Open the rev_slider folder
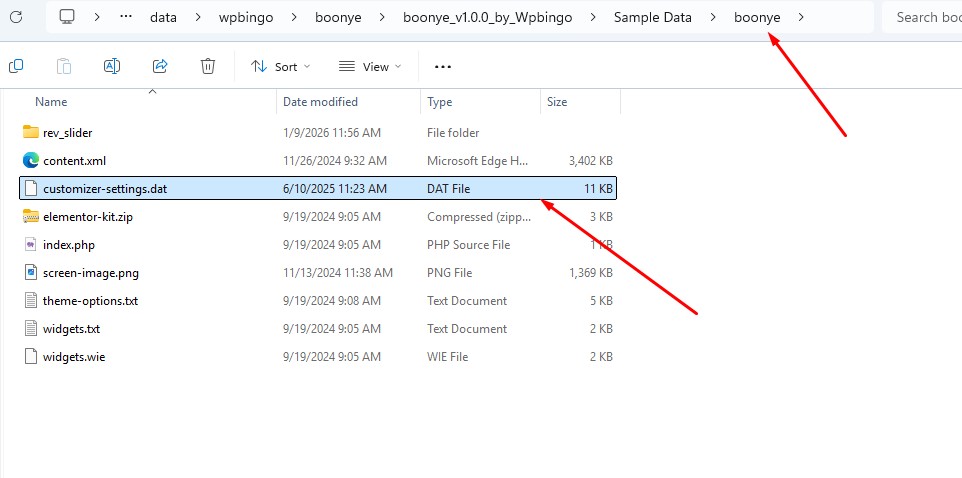Image resolution: width=962 pixels, height=478 pixels. 67,132
